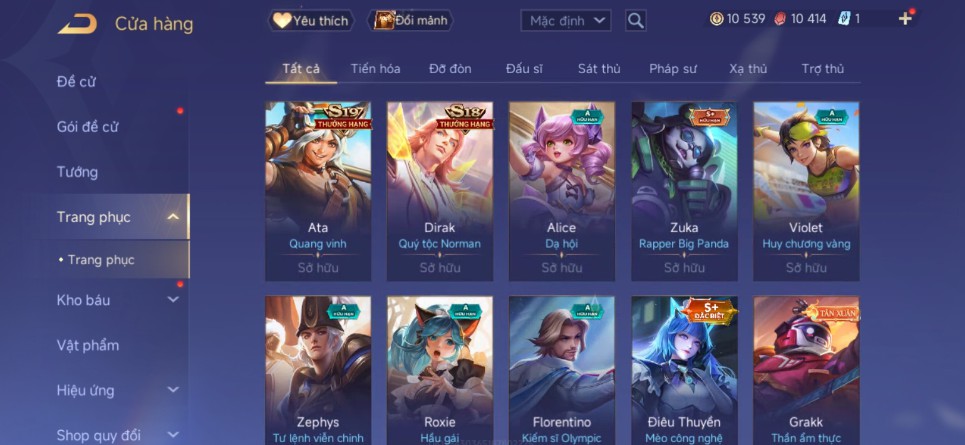Tap the gold coin currency icon
965x445 pixels.
click(x=716, y=19)
